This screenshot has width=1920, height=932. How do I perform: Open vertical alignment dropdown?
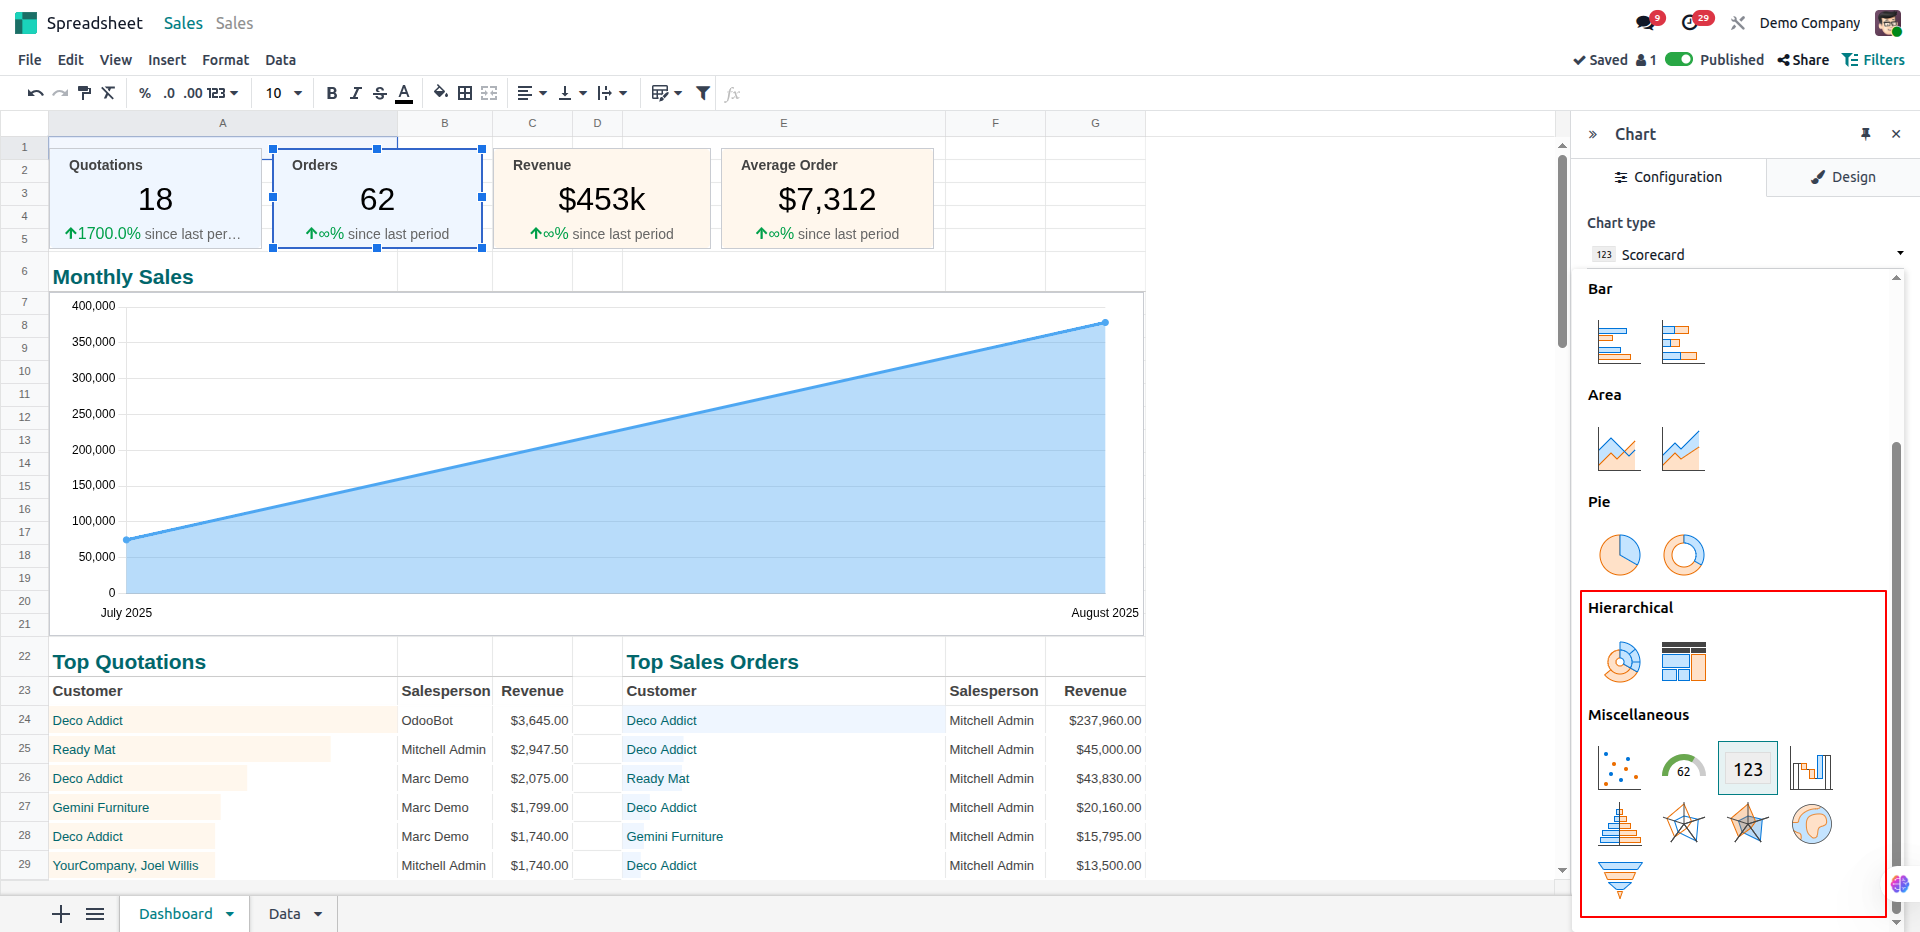tap(572, 93)
